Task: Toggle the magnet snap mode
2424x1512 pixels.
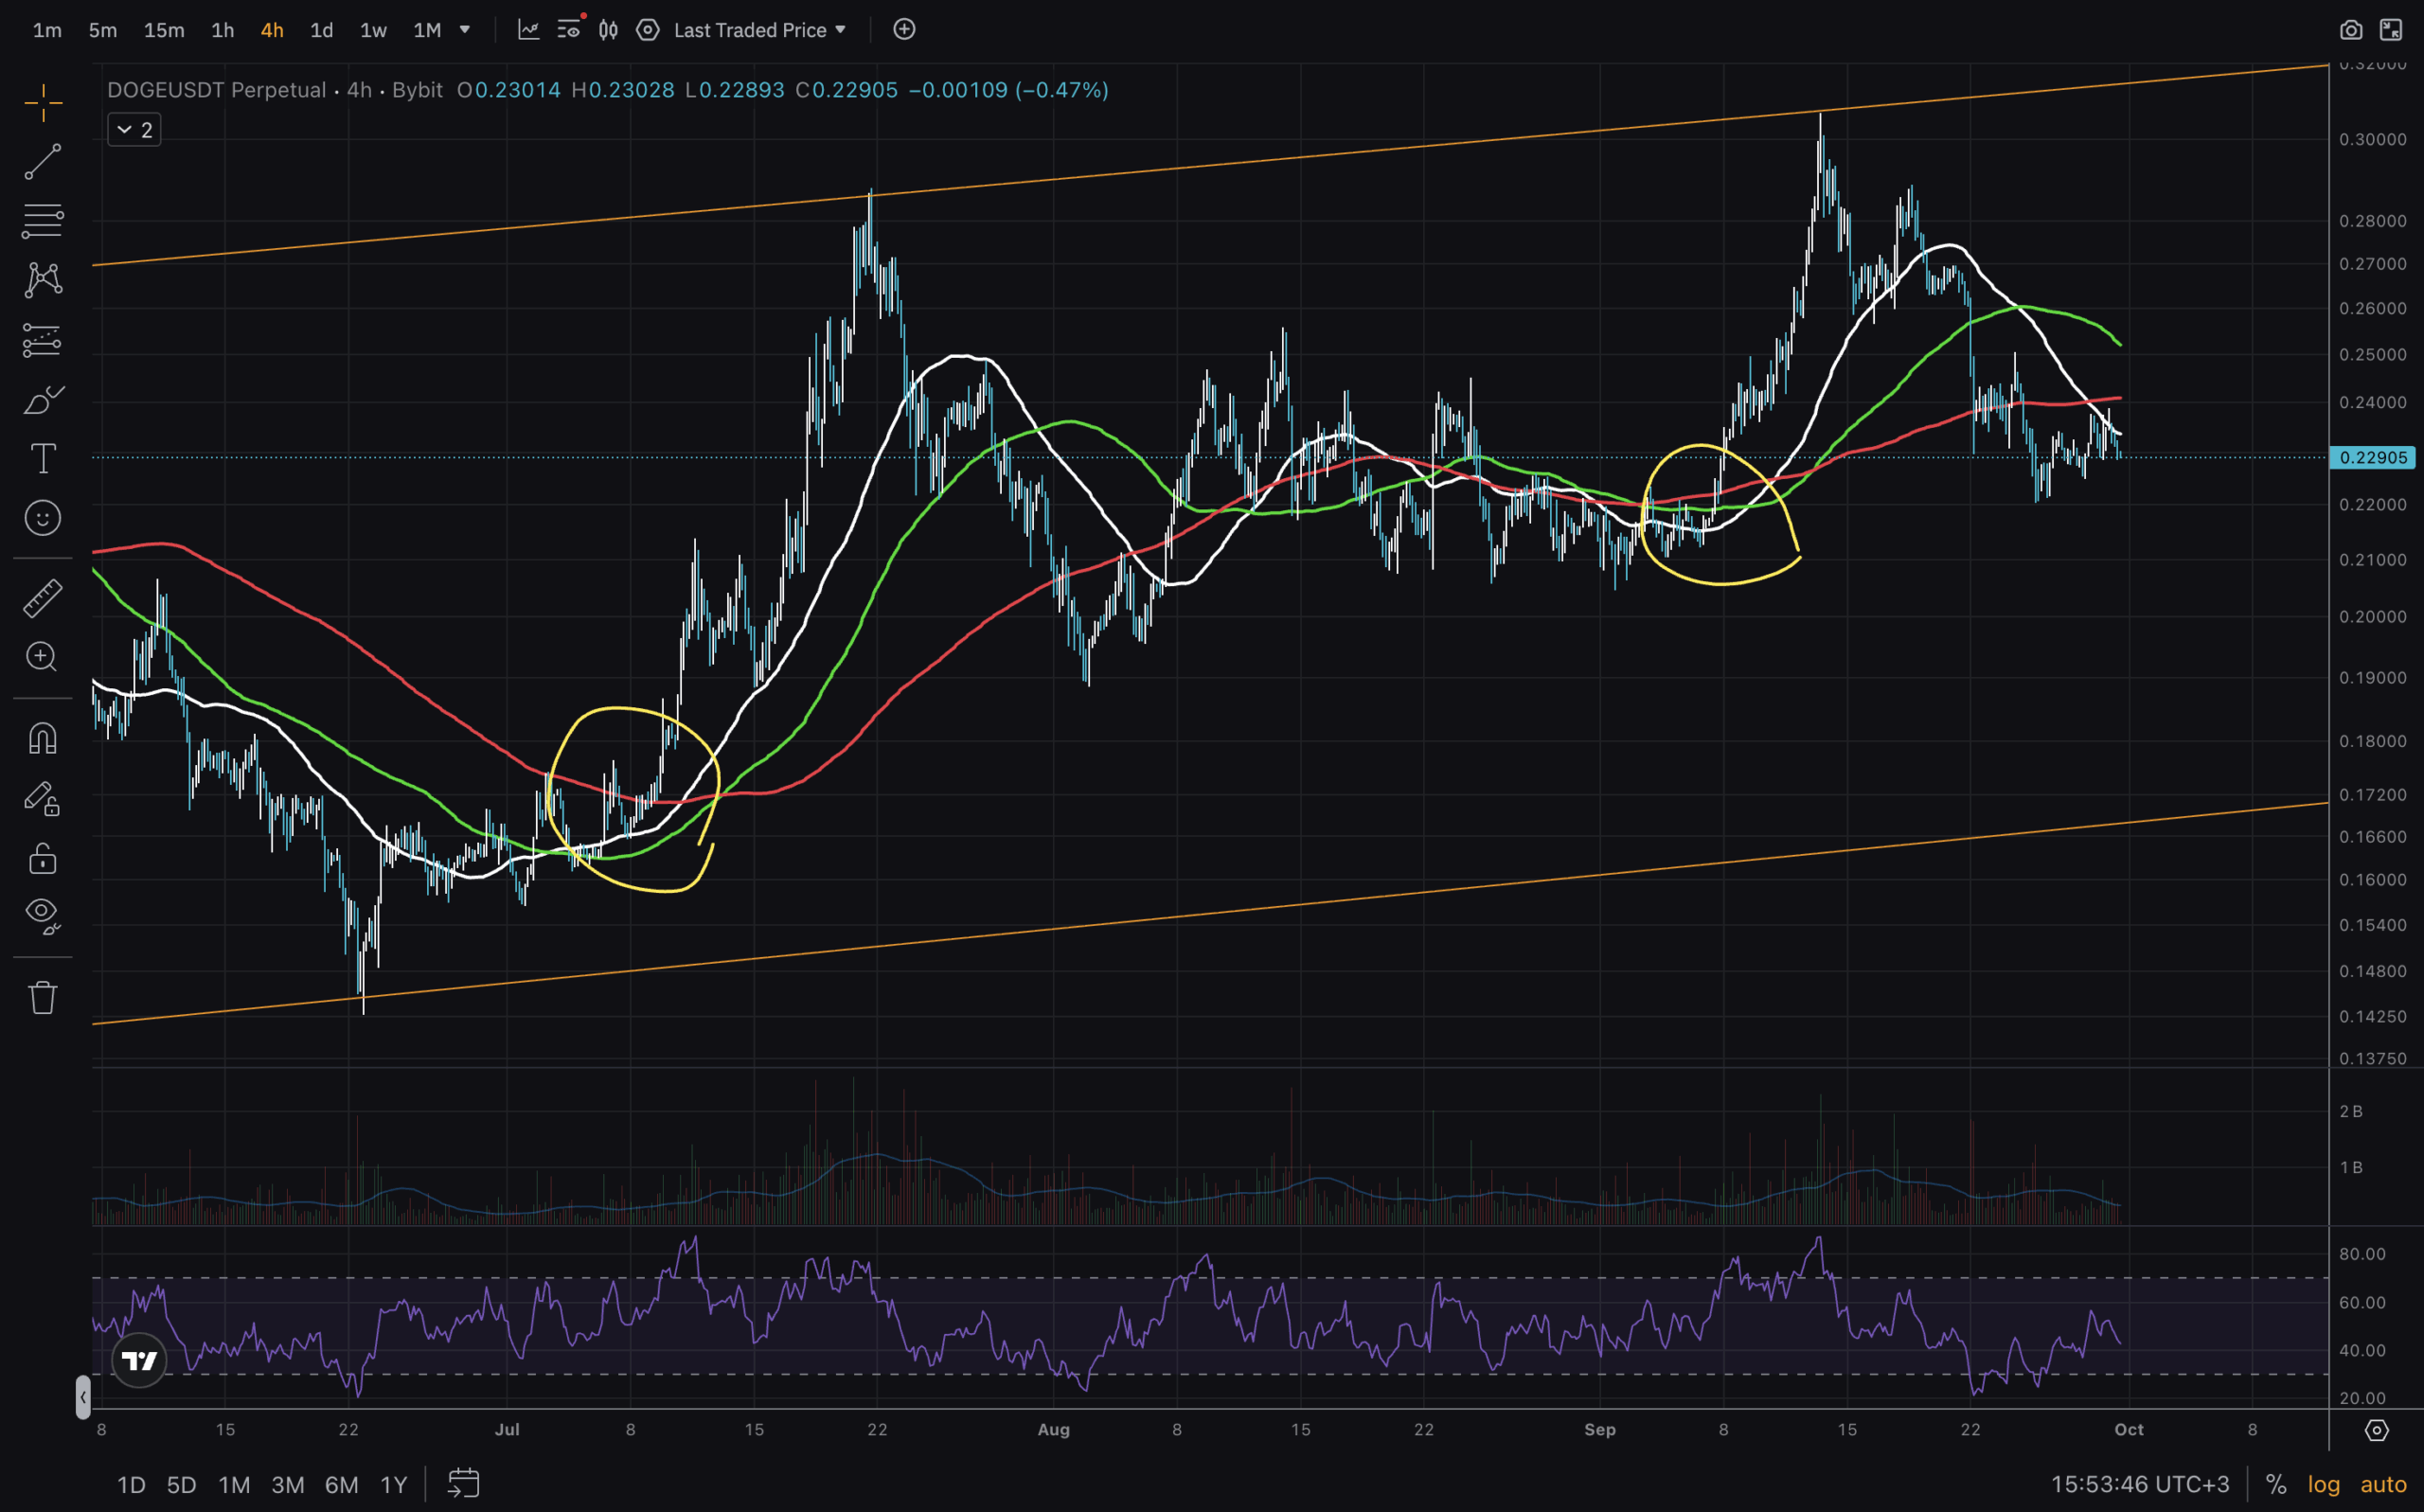Action: pyautogui.click(x=42, y=739)
